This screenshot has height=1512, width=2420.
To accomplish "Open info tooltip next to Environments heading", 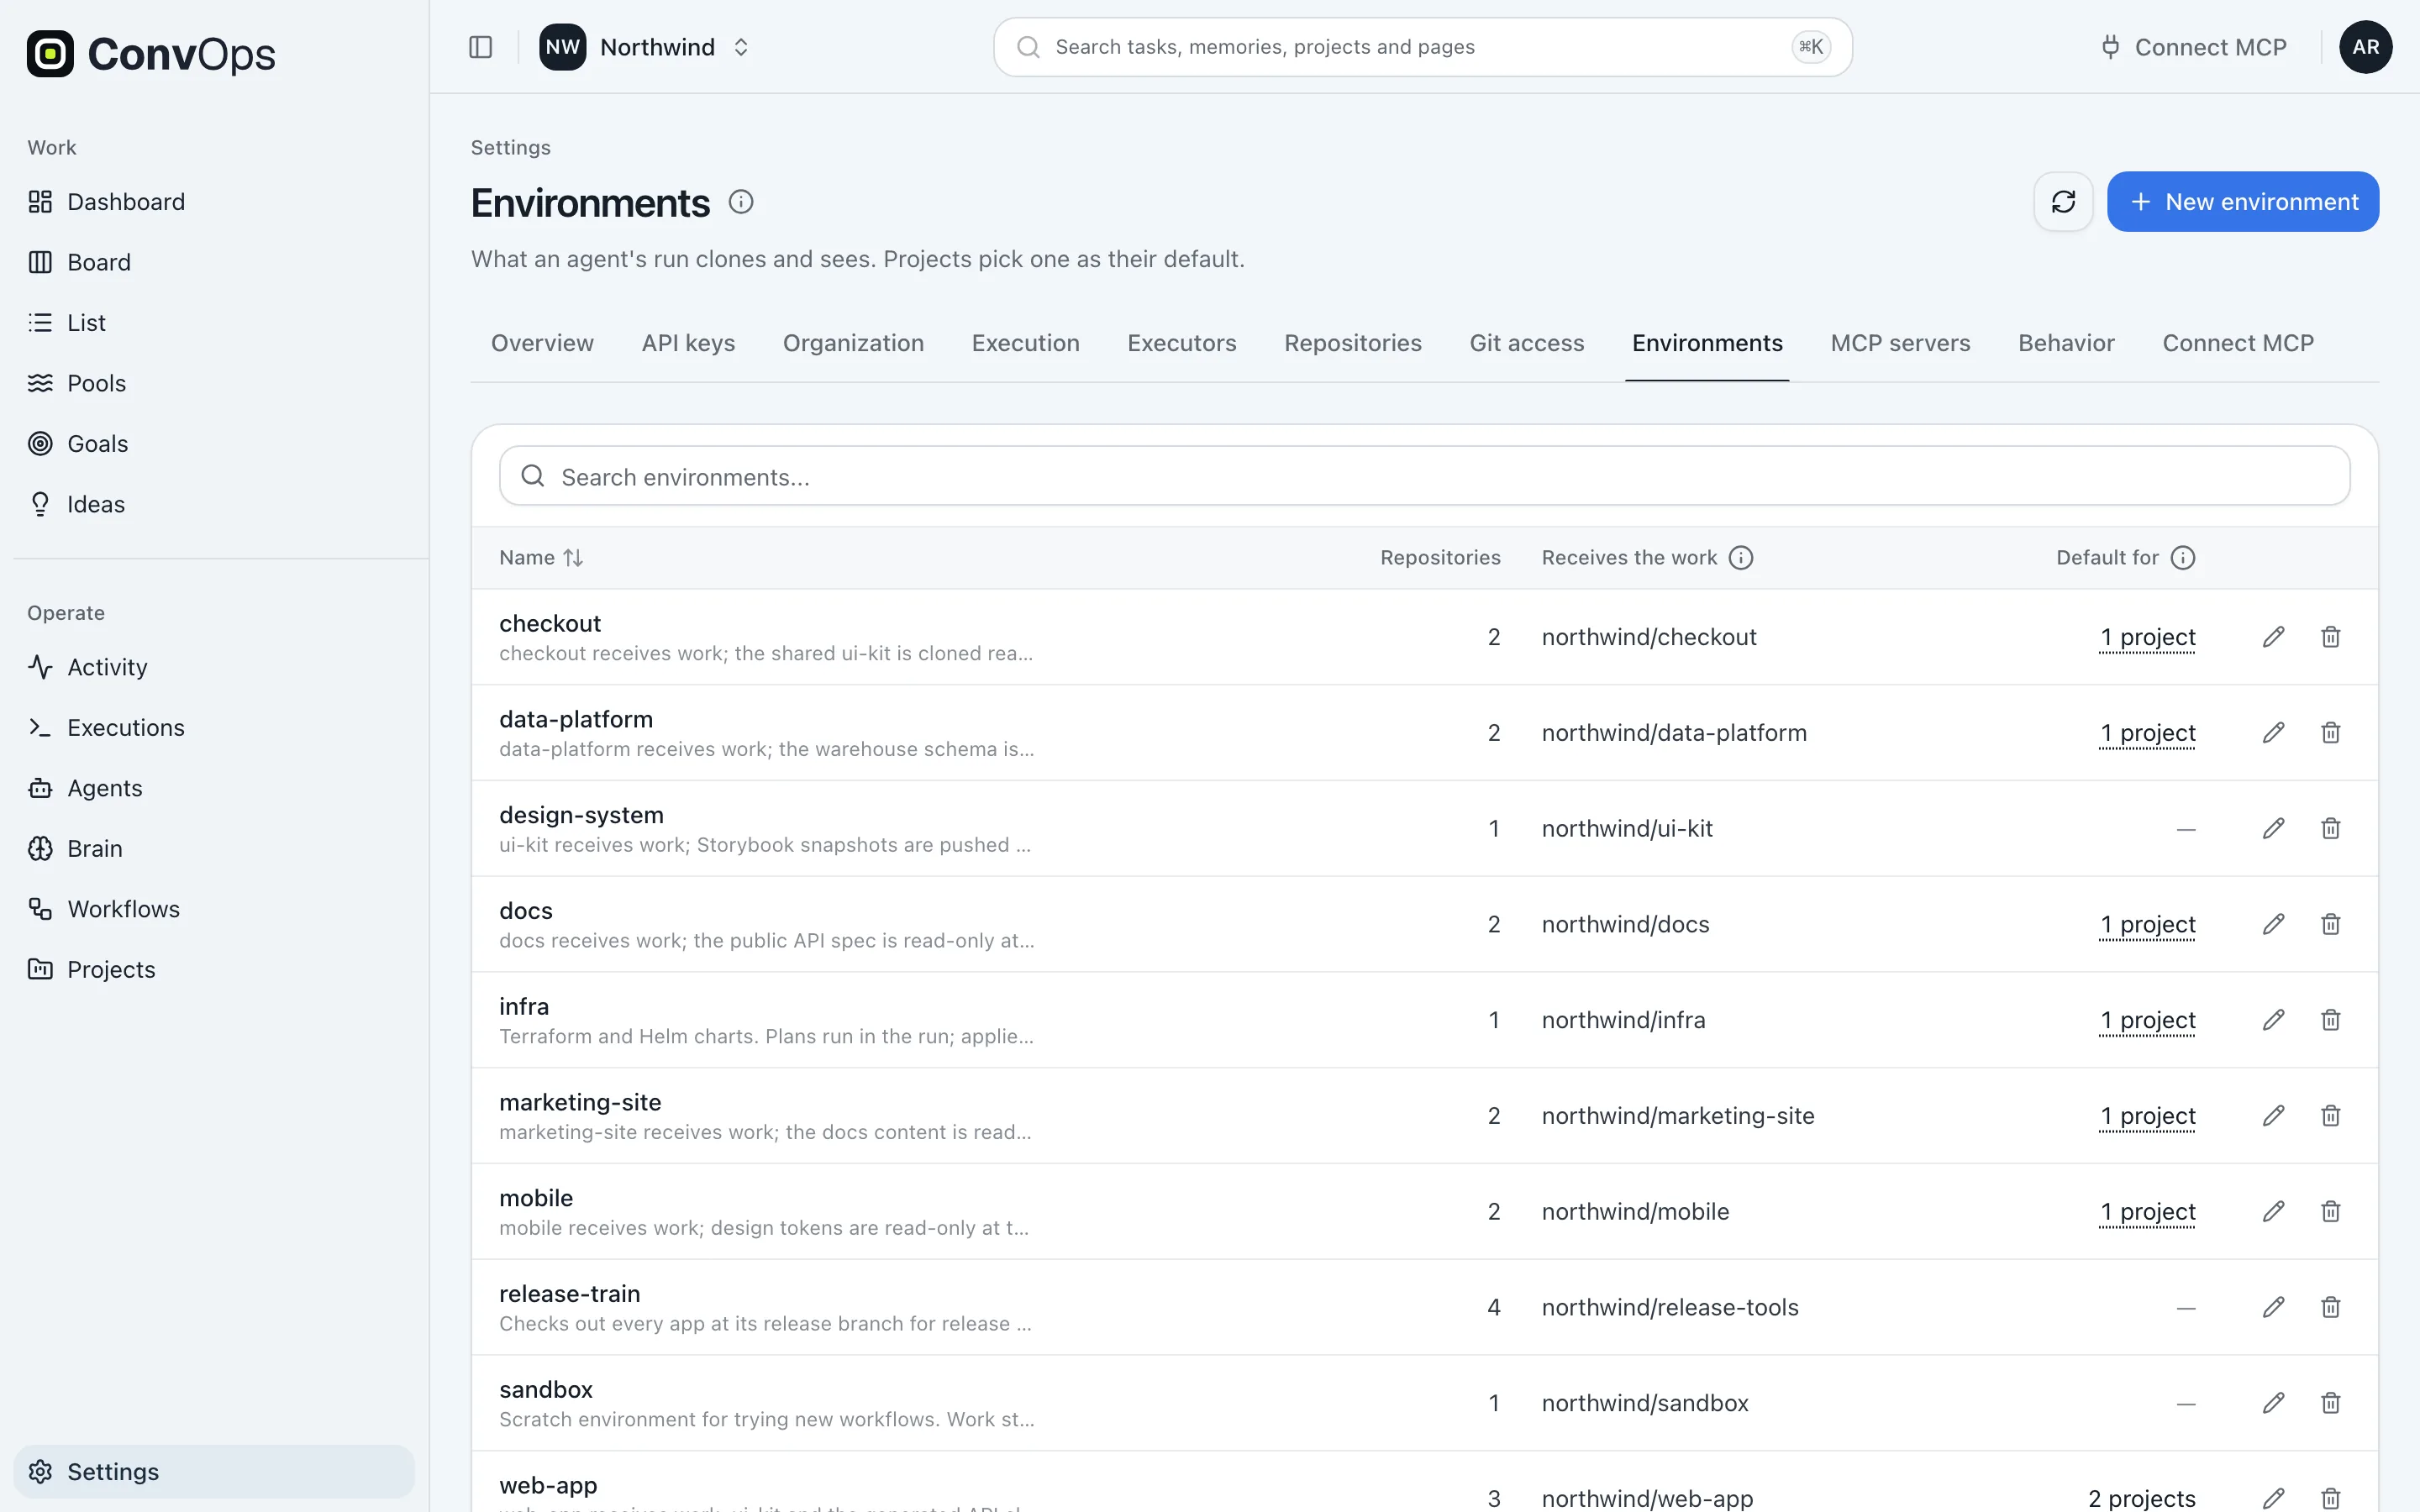I will coord(741,202).
